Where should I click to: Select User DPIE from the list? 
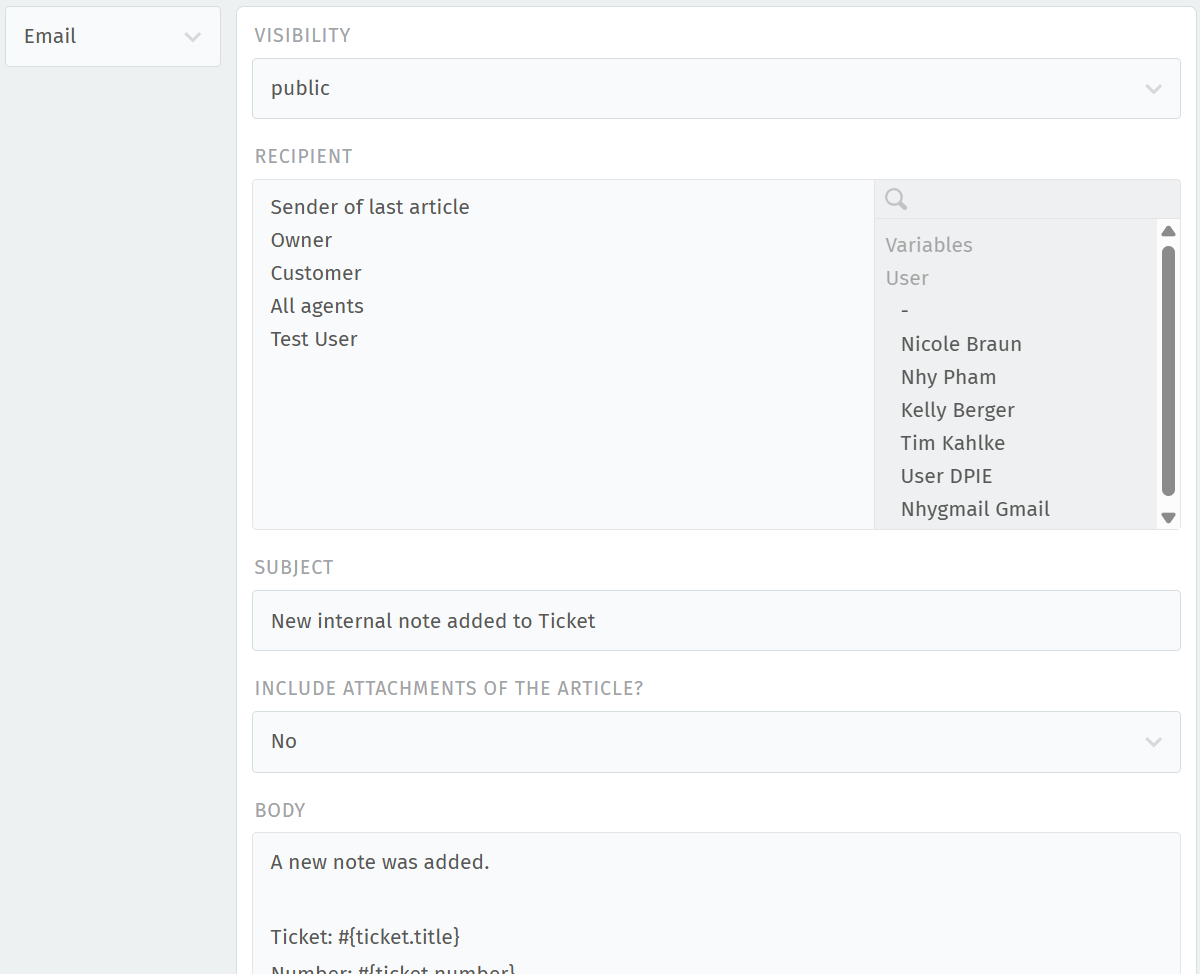(946, 476)
